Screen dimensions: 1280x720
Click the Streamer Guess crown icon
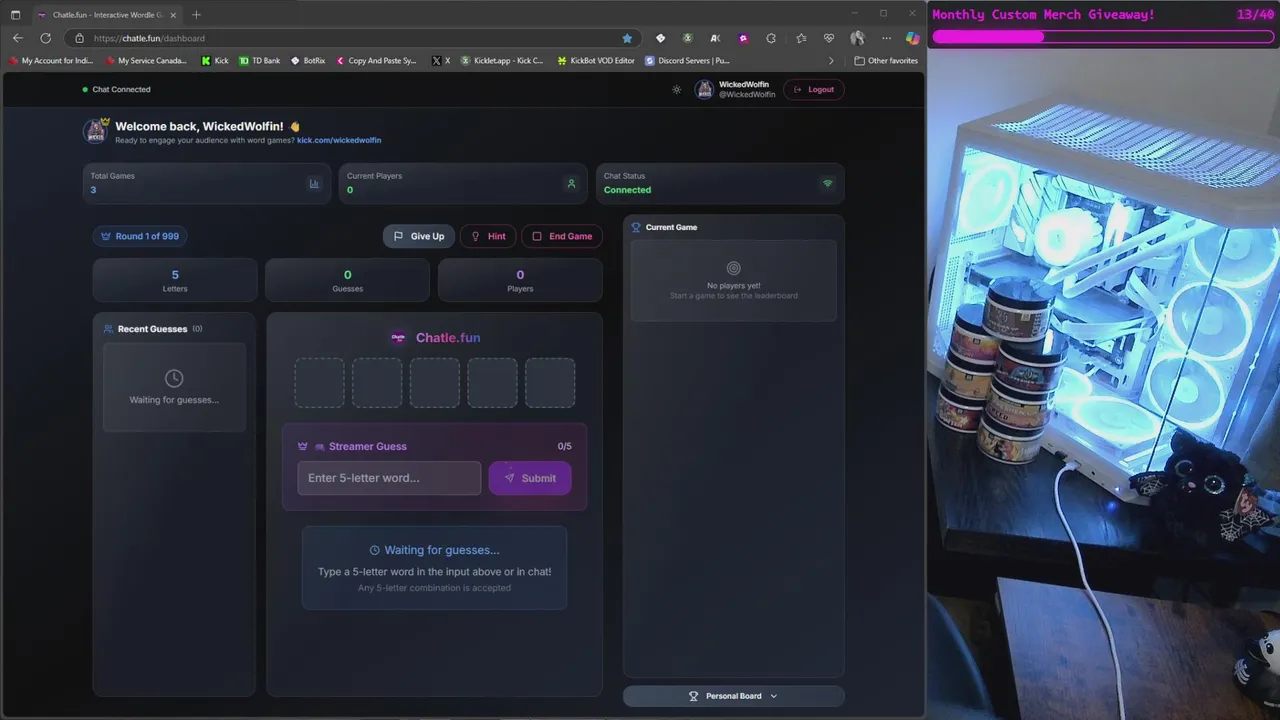click(x=302, y=447)
